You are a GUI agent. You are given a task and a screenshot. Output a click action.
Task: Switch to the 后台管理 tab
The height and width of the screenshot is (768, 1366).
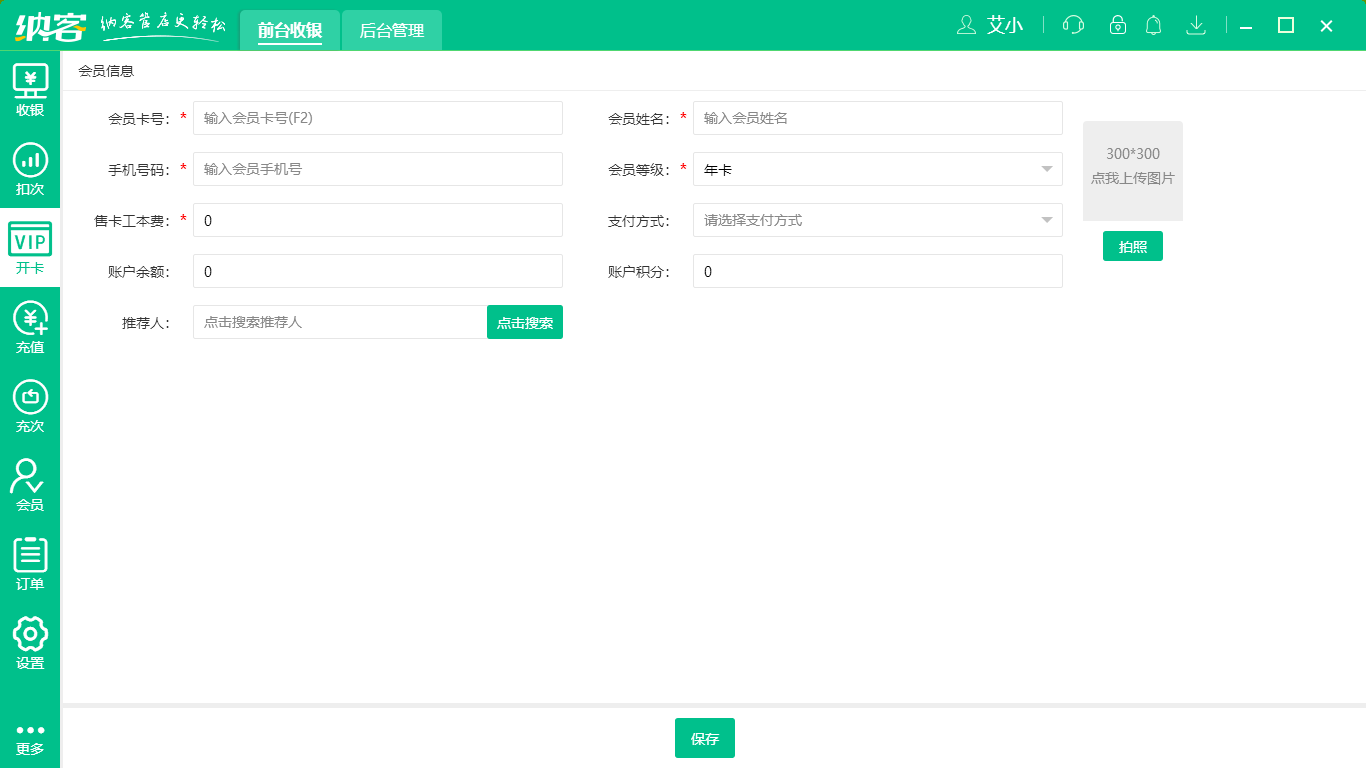click(x=391, y=30)
